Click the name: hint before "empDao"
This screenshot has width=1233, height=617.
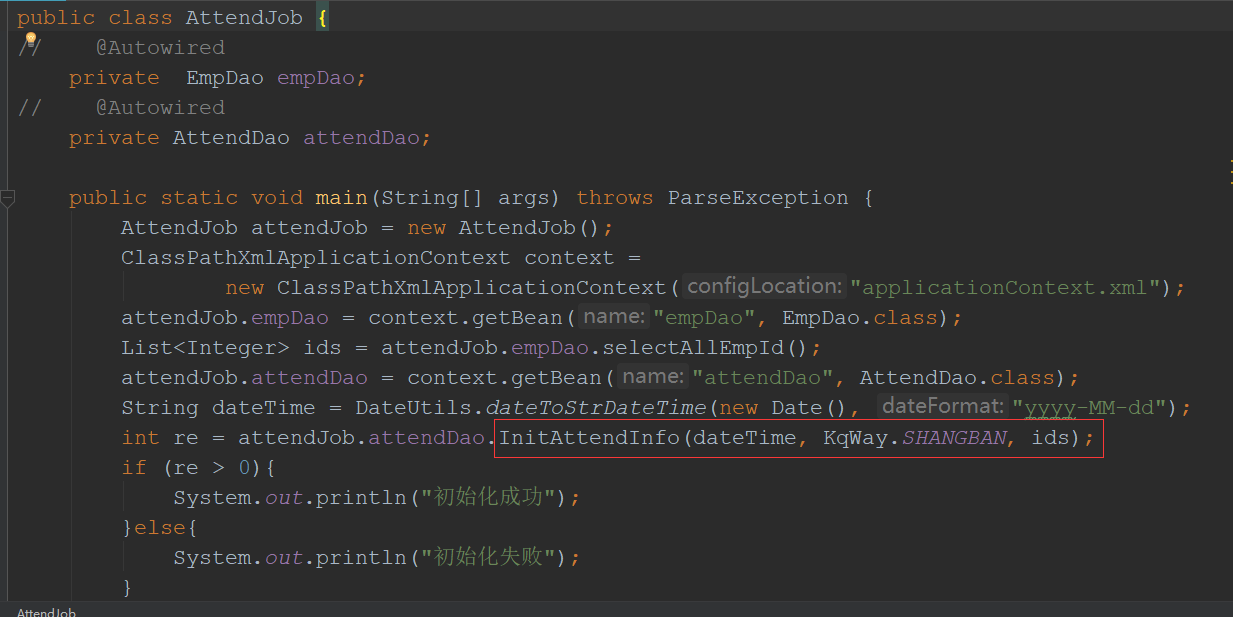click(614, 317)
